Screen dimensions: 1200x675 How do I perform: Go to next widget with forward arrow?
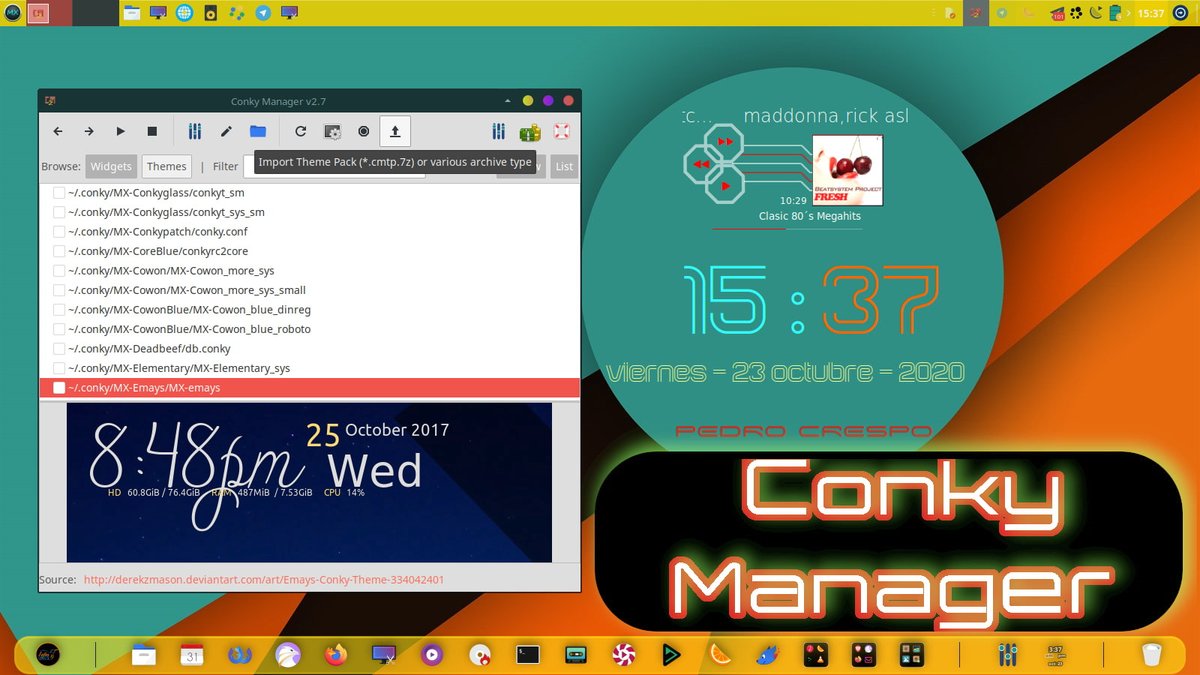(89, 131)
